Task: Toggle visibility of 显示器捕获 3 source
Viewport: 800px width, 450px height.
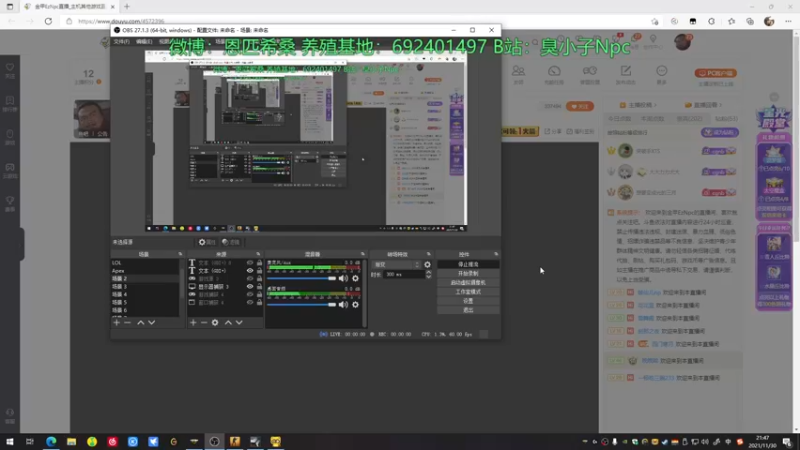Action: pyautogui.click(x=250, y=286)
